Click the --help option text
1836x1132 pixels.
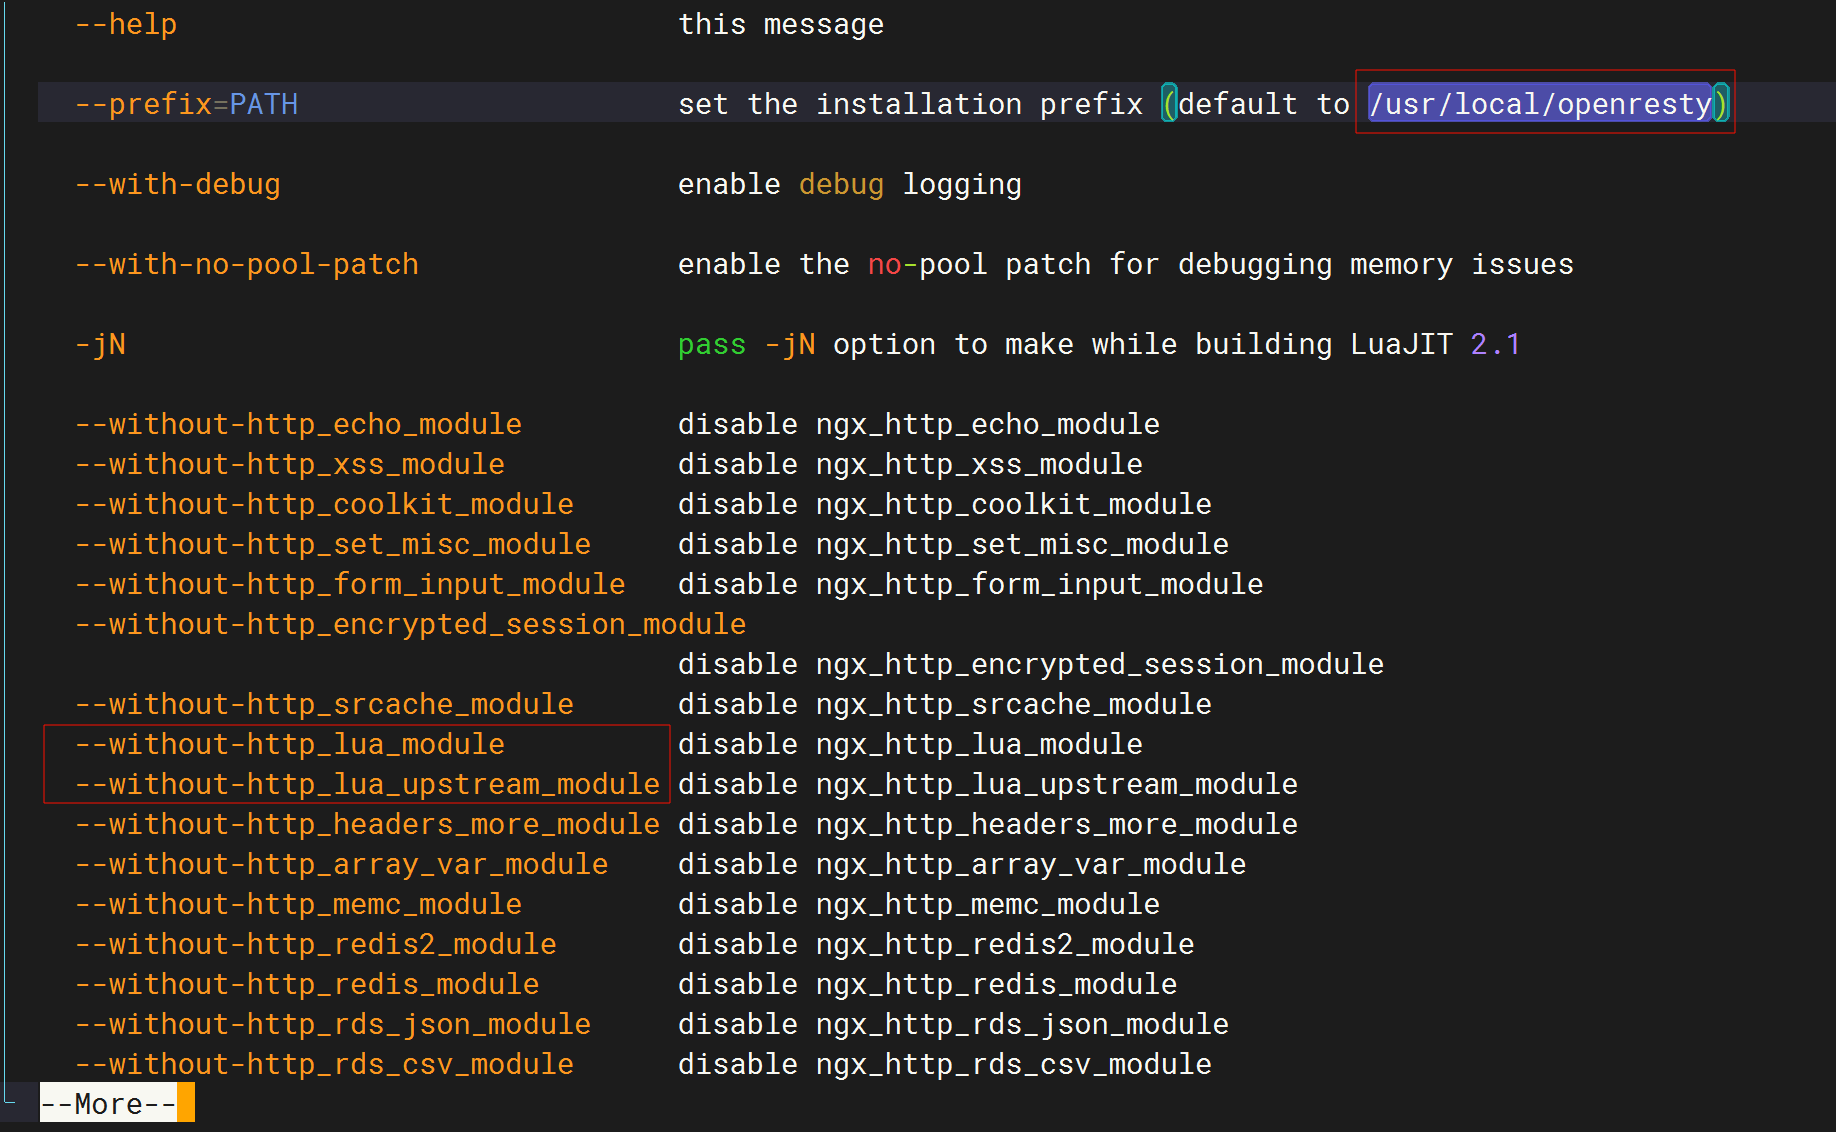tap(126, 24)
